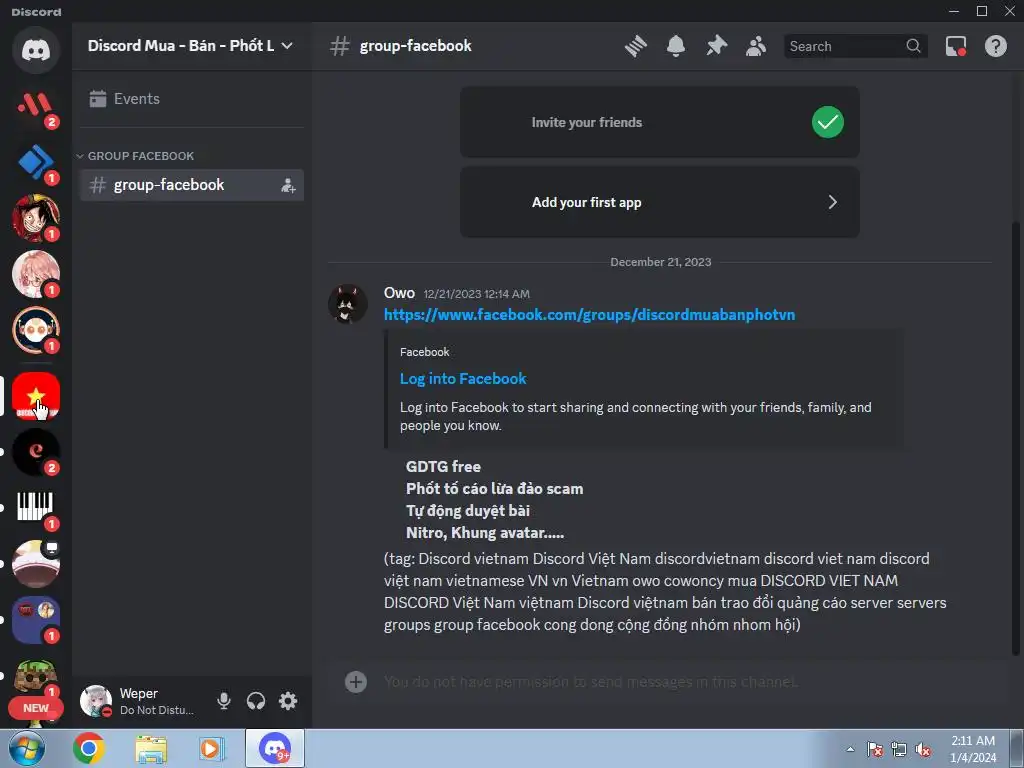Open the piano keys server
Screen dimensions: 1024x768
pyautogui.click(x=36, y=507)
